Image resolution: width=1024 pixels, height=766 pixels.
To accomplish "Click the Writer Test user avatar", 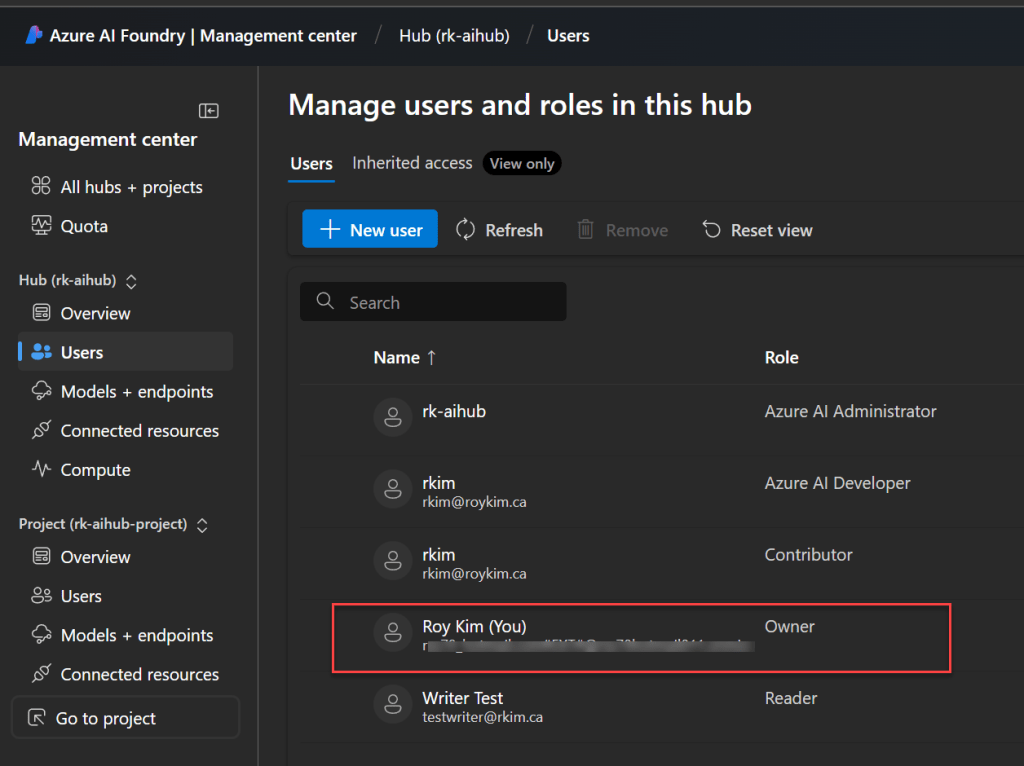I will click(392, 705).
